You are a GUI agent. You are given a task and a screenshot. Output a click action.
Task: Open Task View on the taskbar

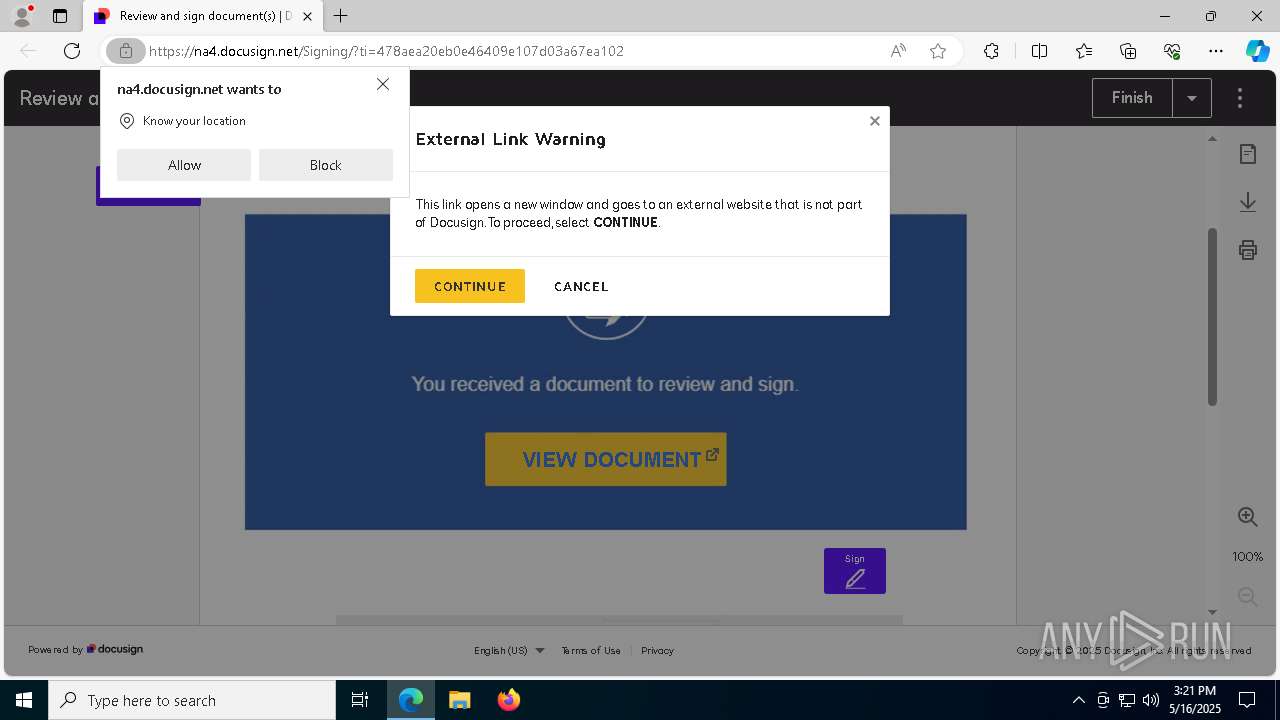[x=360, y=700]
